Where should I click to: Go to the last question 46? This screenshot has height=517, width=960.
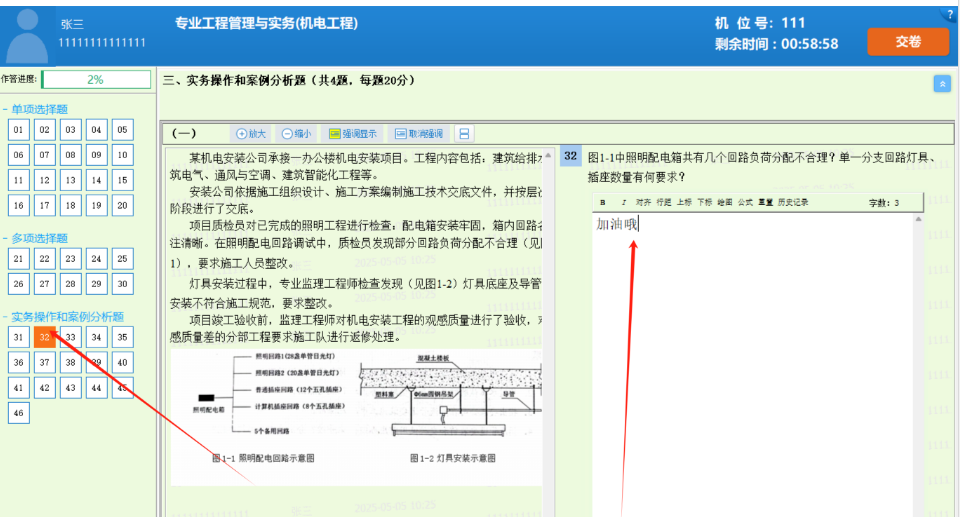[x=18, y=413]
